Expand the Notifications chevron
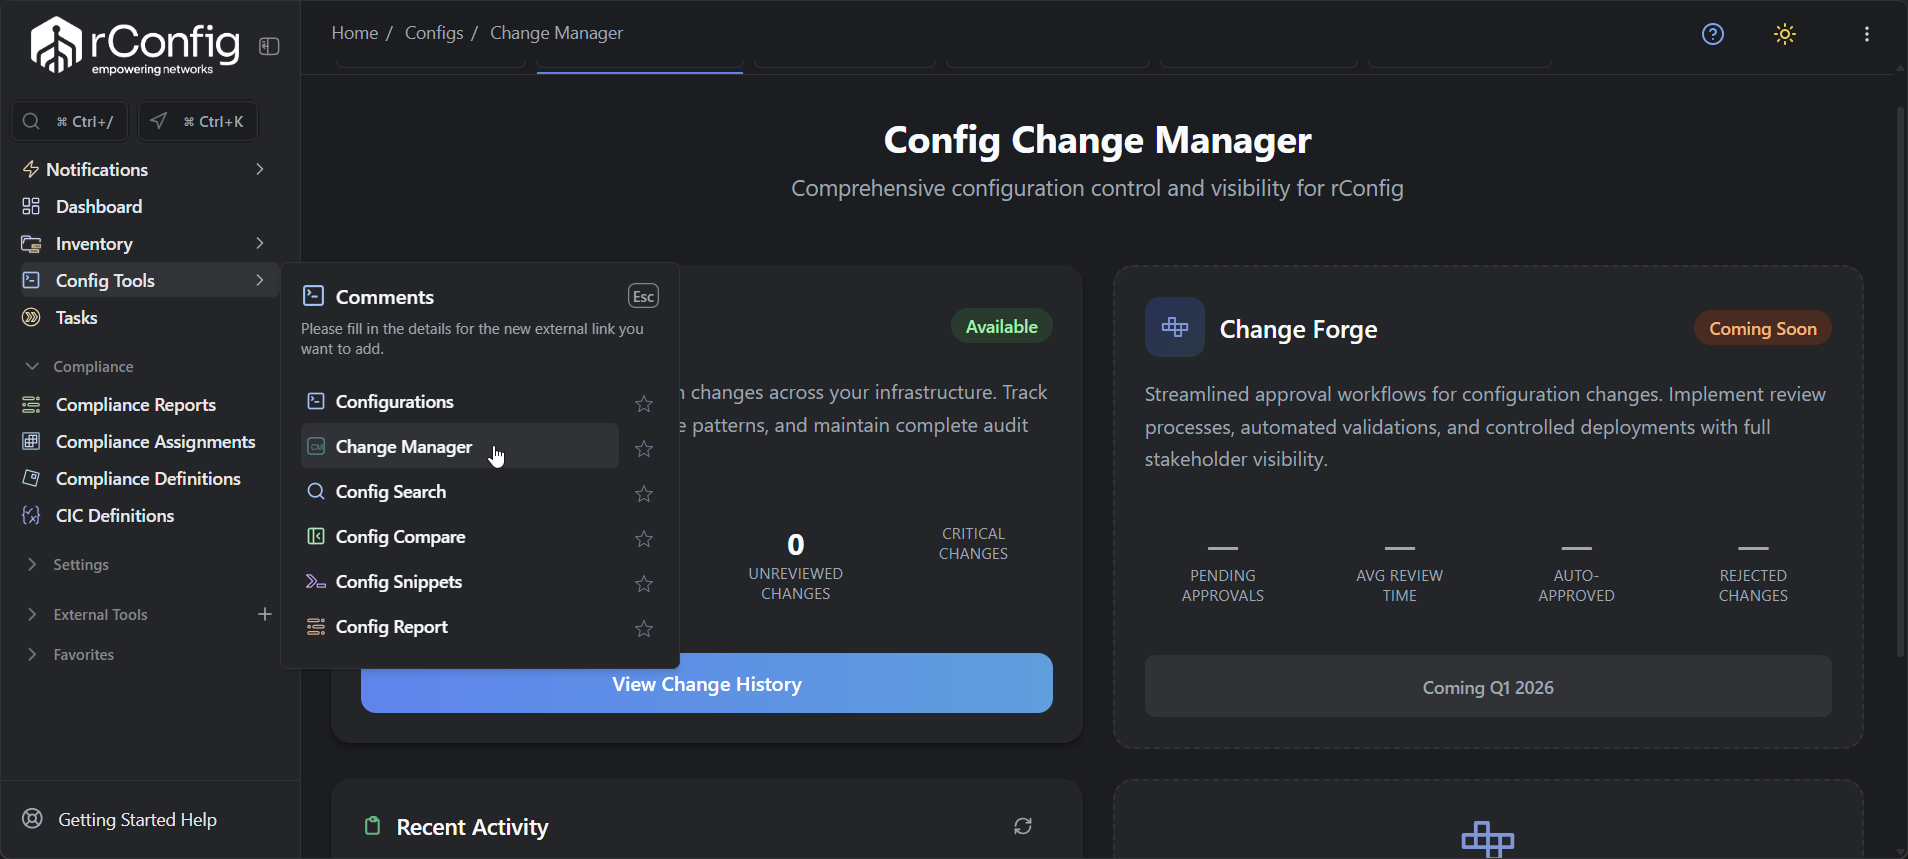Image resolution: width=1908 pixels, height=859 pixels. [260, 169]
